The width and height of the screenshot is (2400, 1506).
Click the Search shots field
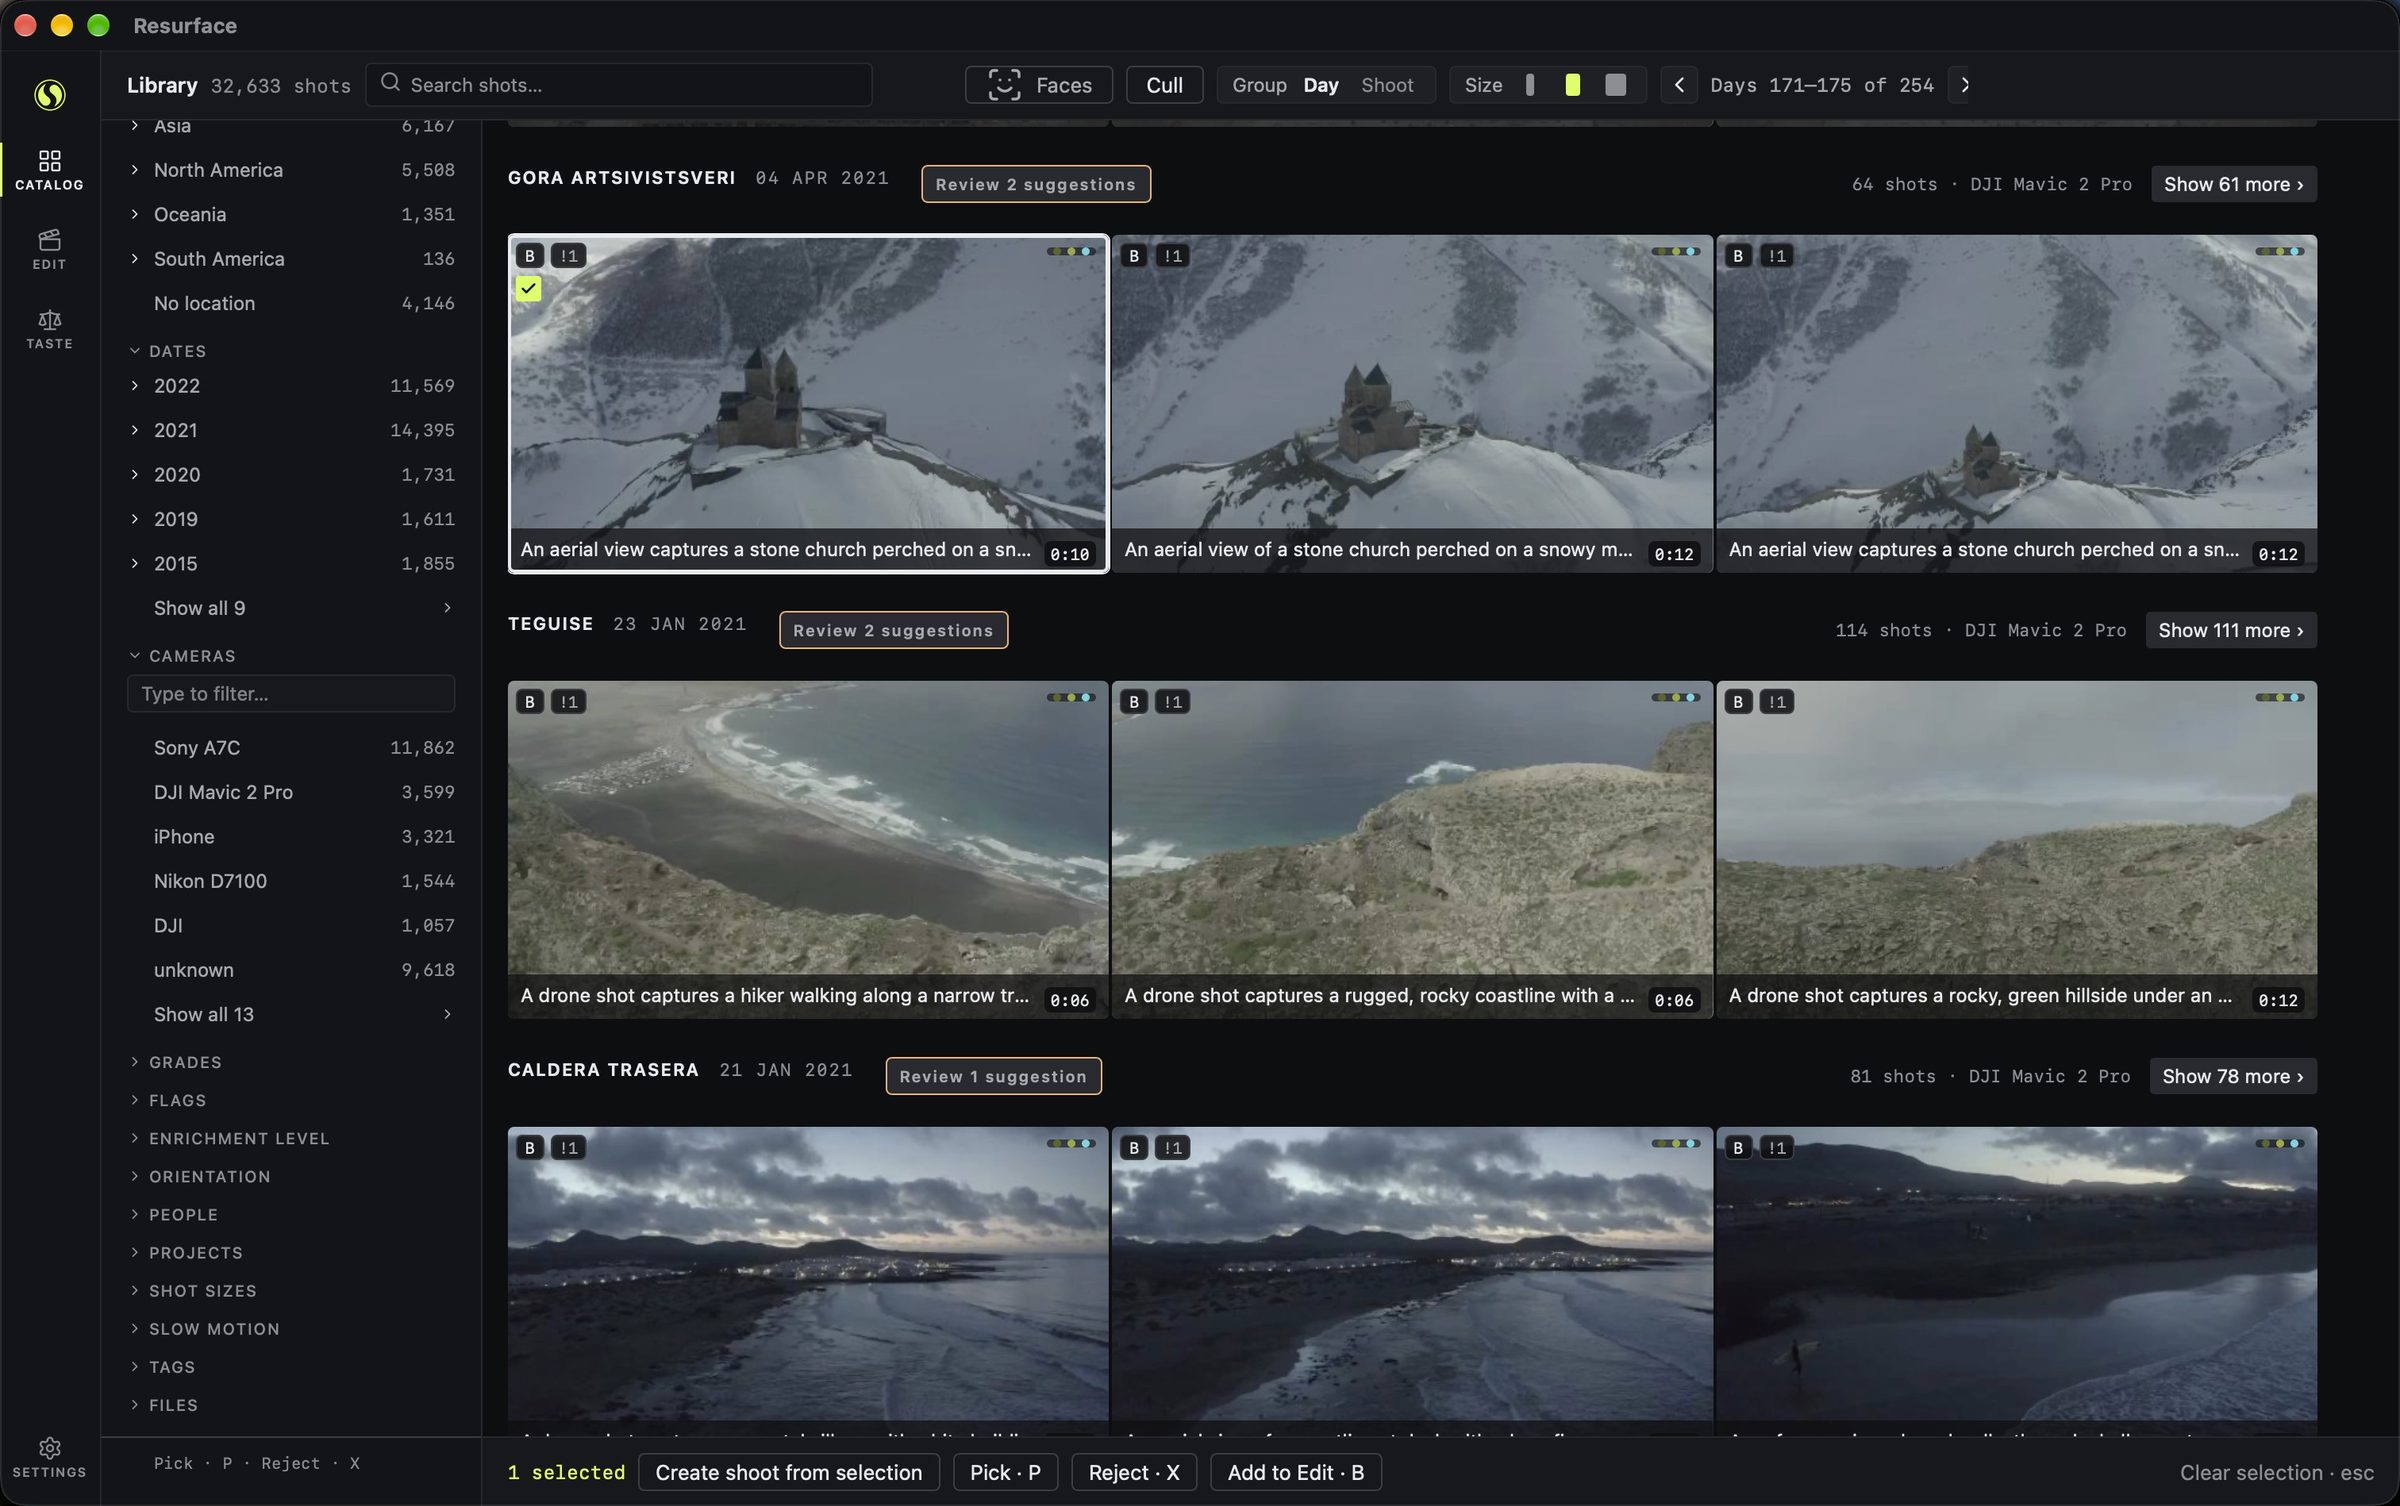click(619, 85)
